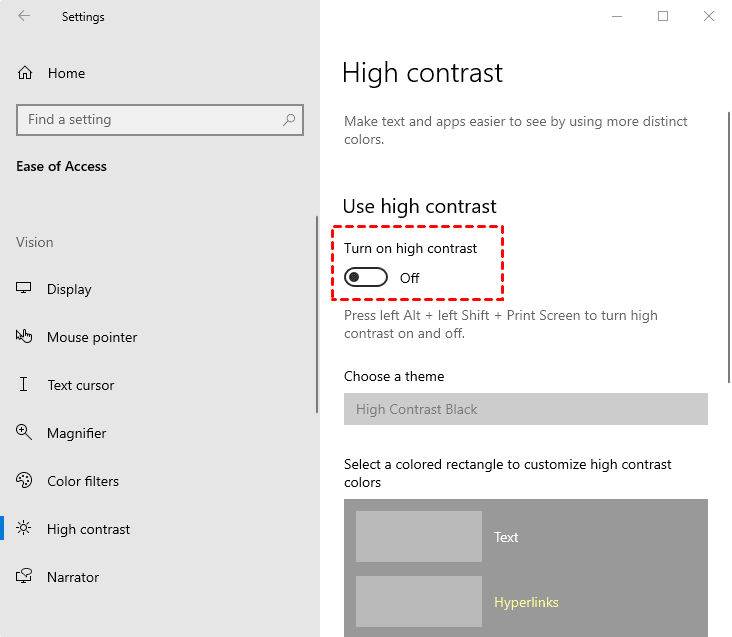Select the Narrator menu item
Viewport: 732px width, 637px height.
coord(73,577)
